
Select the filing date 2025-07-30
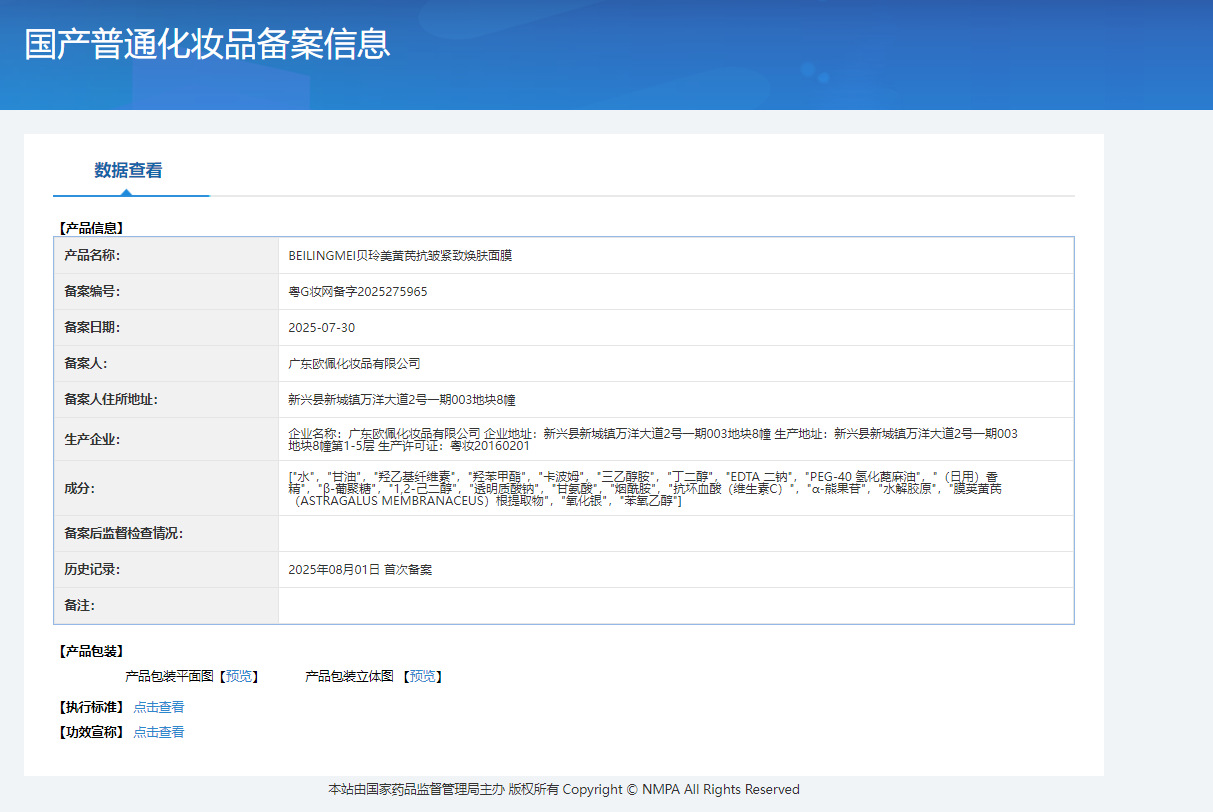click(321, 328)
